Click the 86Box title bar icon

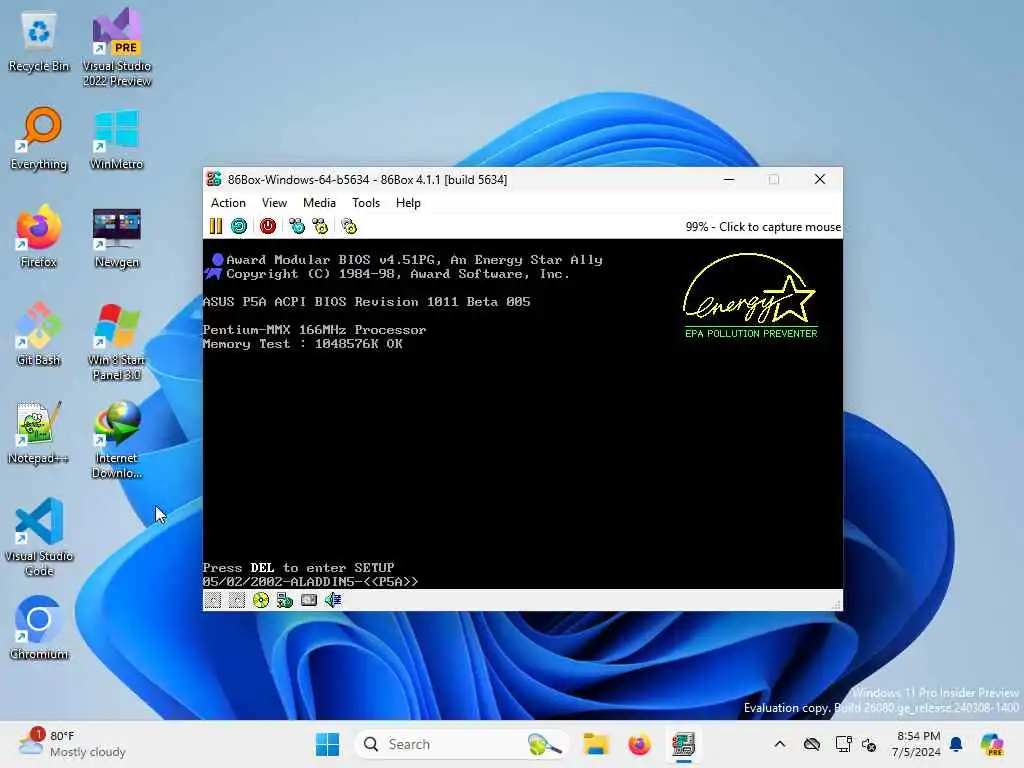point(214,179)
